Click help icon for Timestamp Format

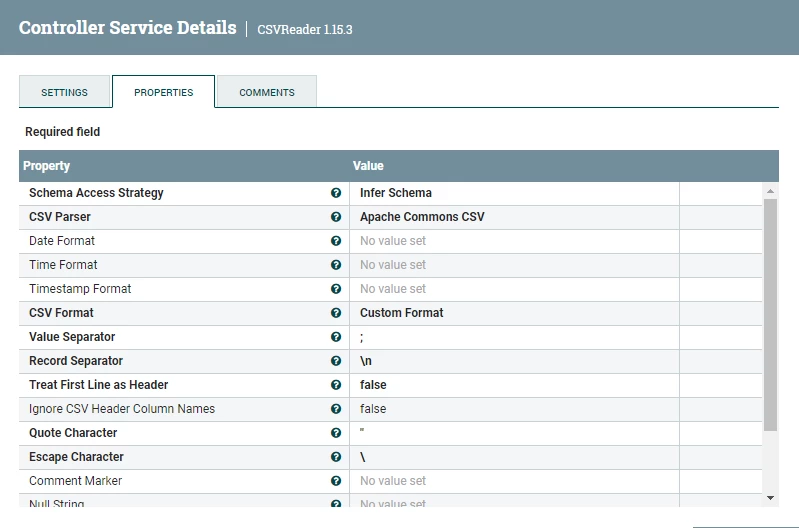pos(336,288)
